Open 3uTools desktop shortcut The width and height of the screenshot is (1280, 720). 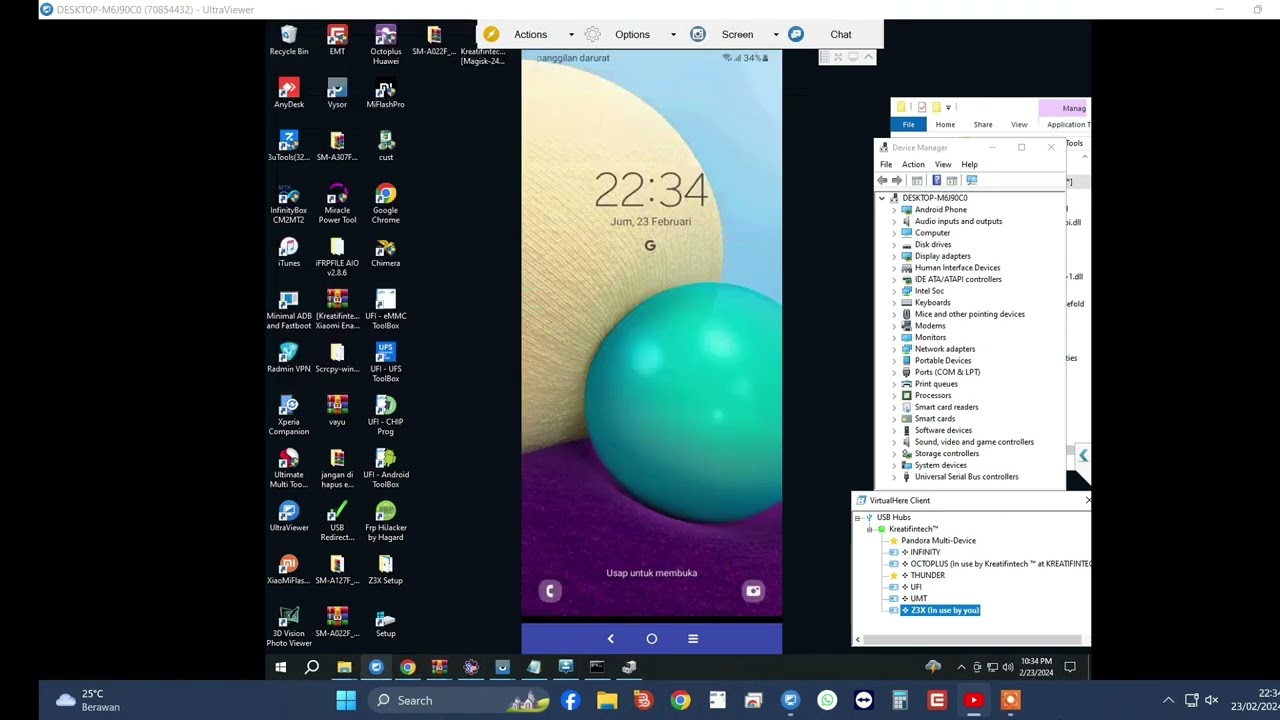point(288,147)
